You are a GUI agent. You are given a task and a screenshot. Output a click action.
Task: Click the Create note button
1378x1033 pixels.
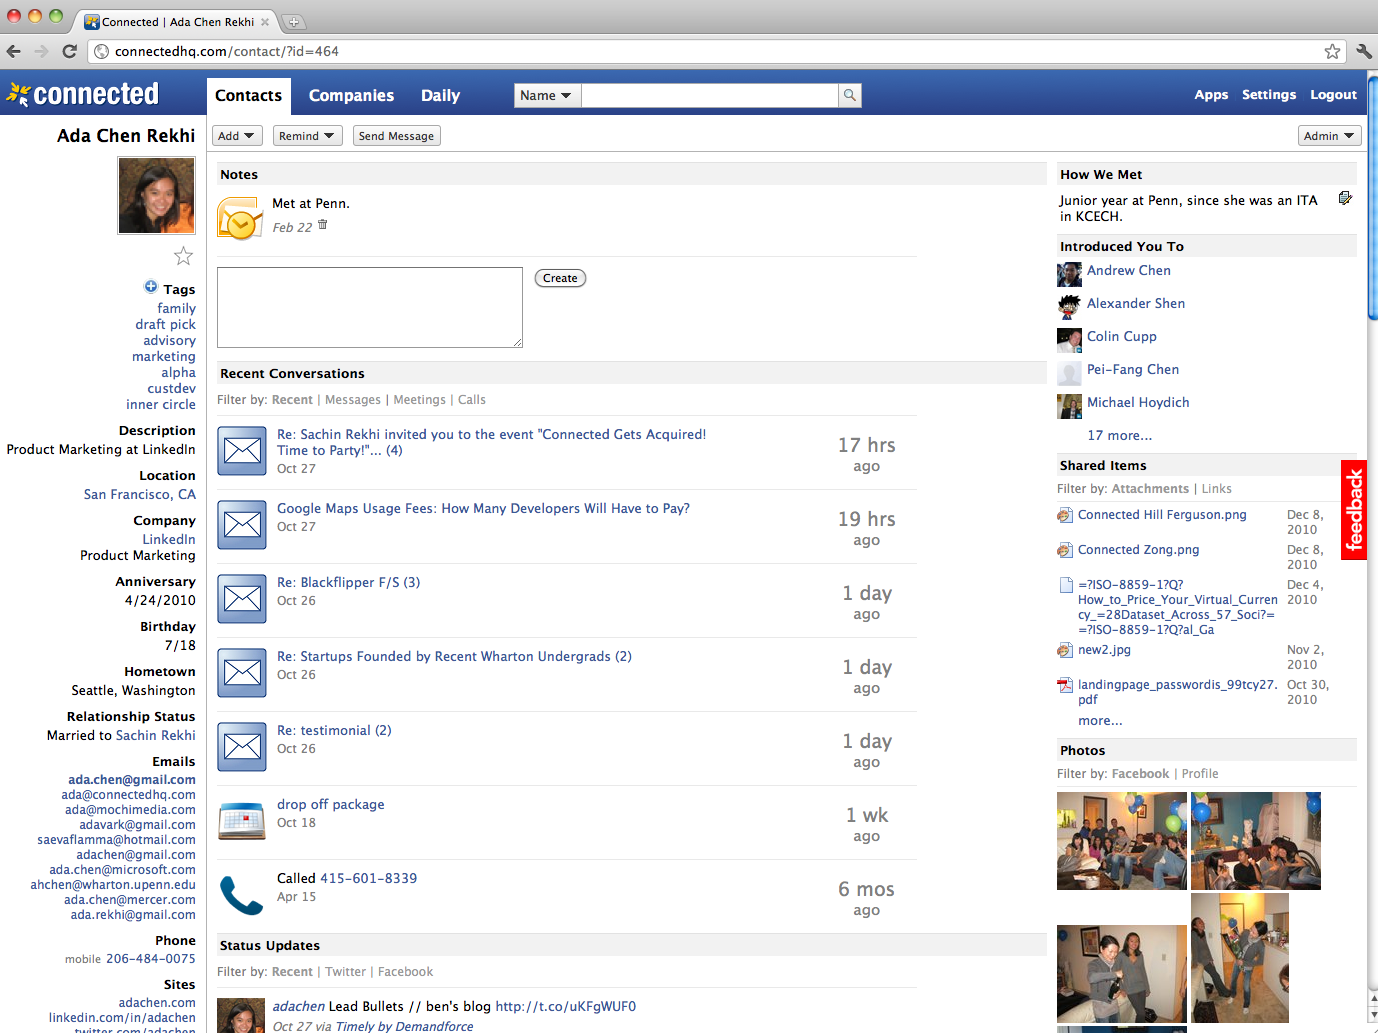pyautogui.click(x=560, y=278)
